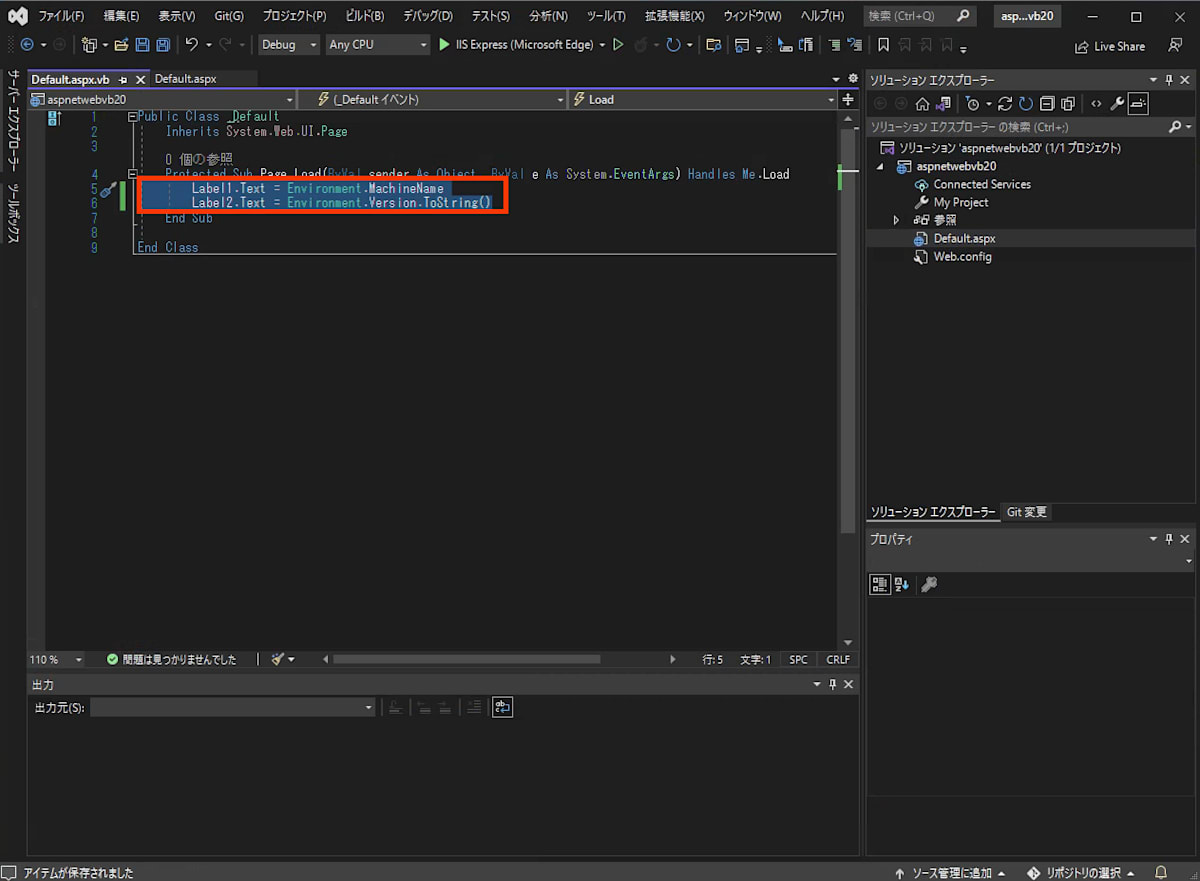Toggle bookmark with the first bookmark icon
The height and width of the screenshot is (881, 1200).
point(883,45)
